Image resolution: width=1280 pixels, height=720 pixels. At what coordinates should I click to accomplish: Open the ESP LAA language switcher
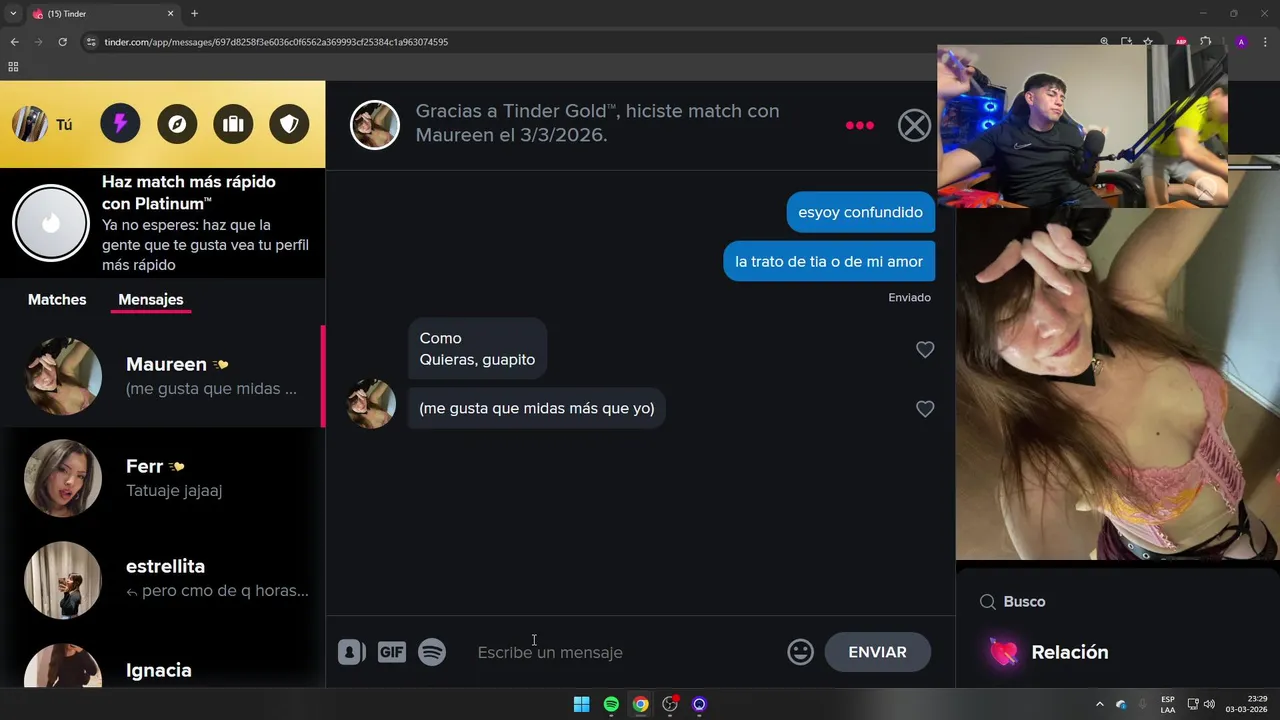click(1168, 704)
